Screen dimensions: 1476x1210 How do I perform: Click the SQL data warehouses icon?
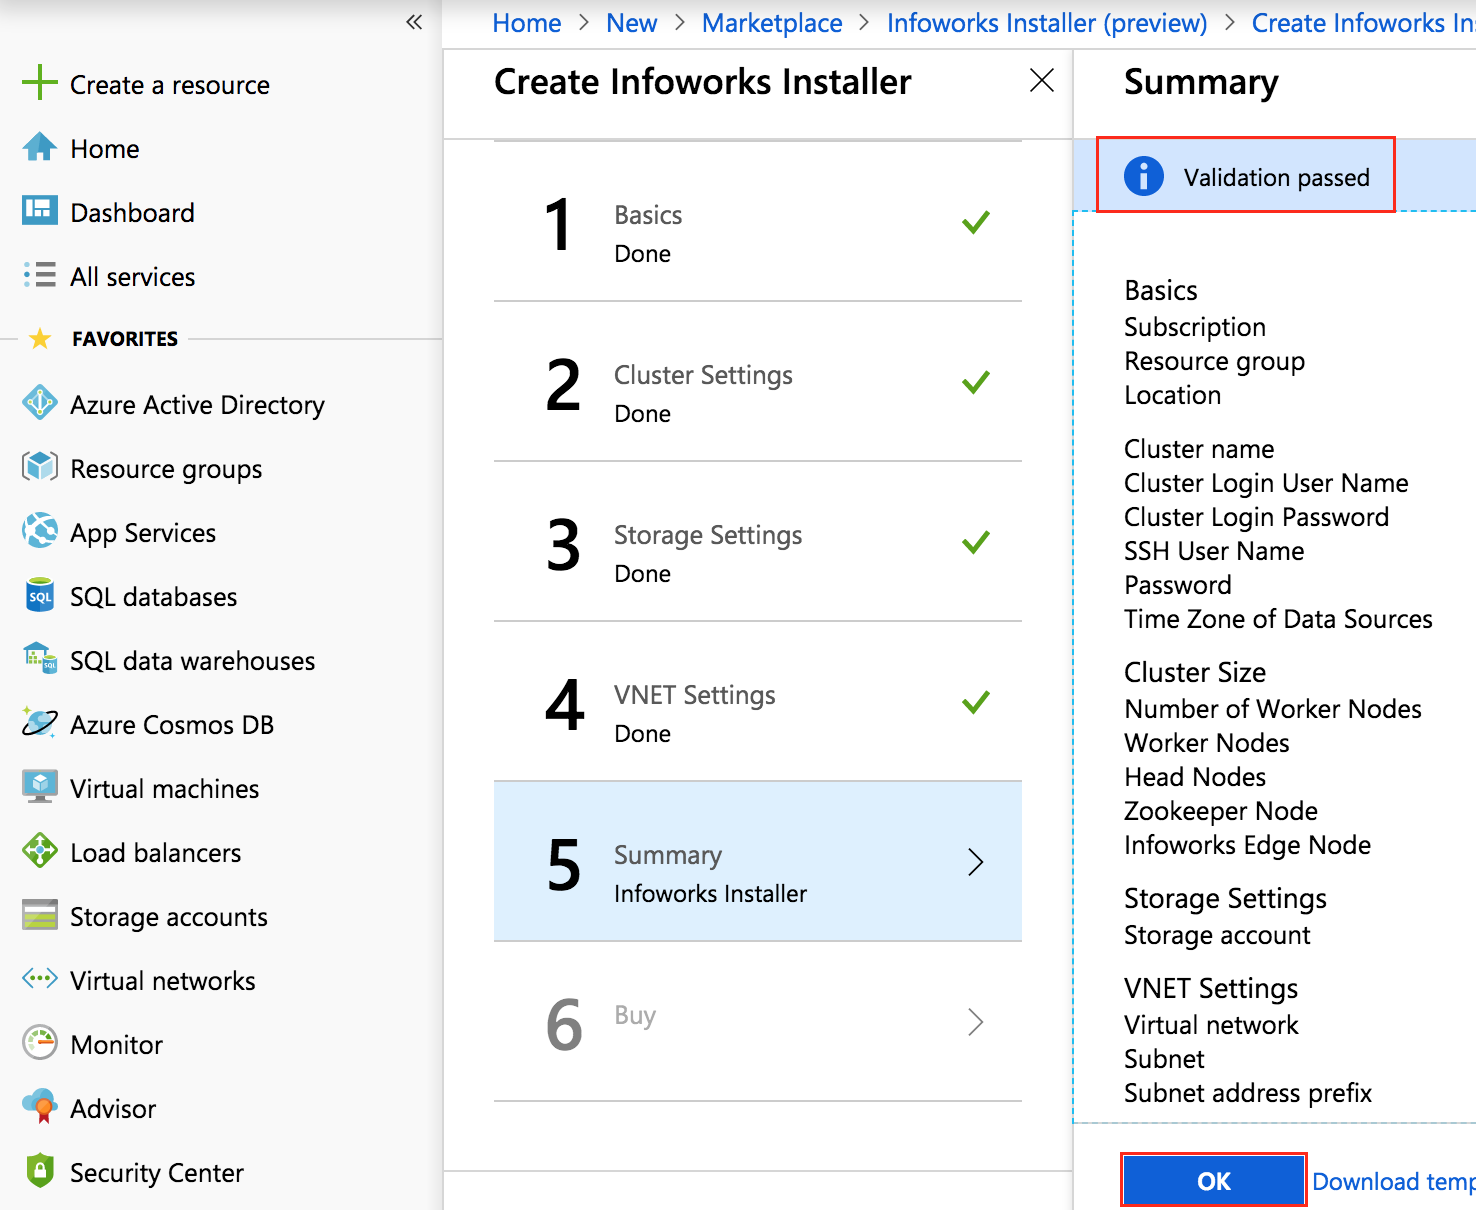40,659
